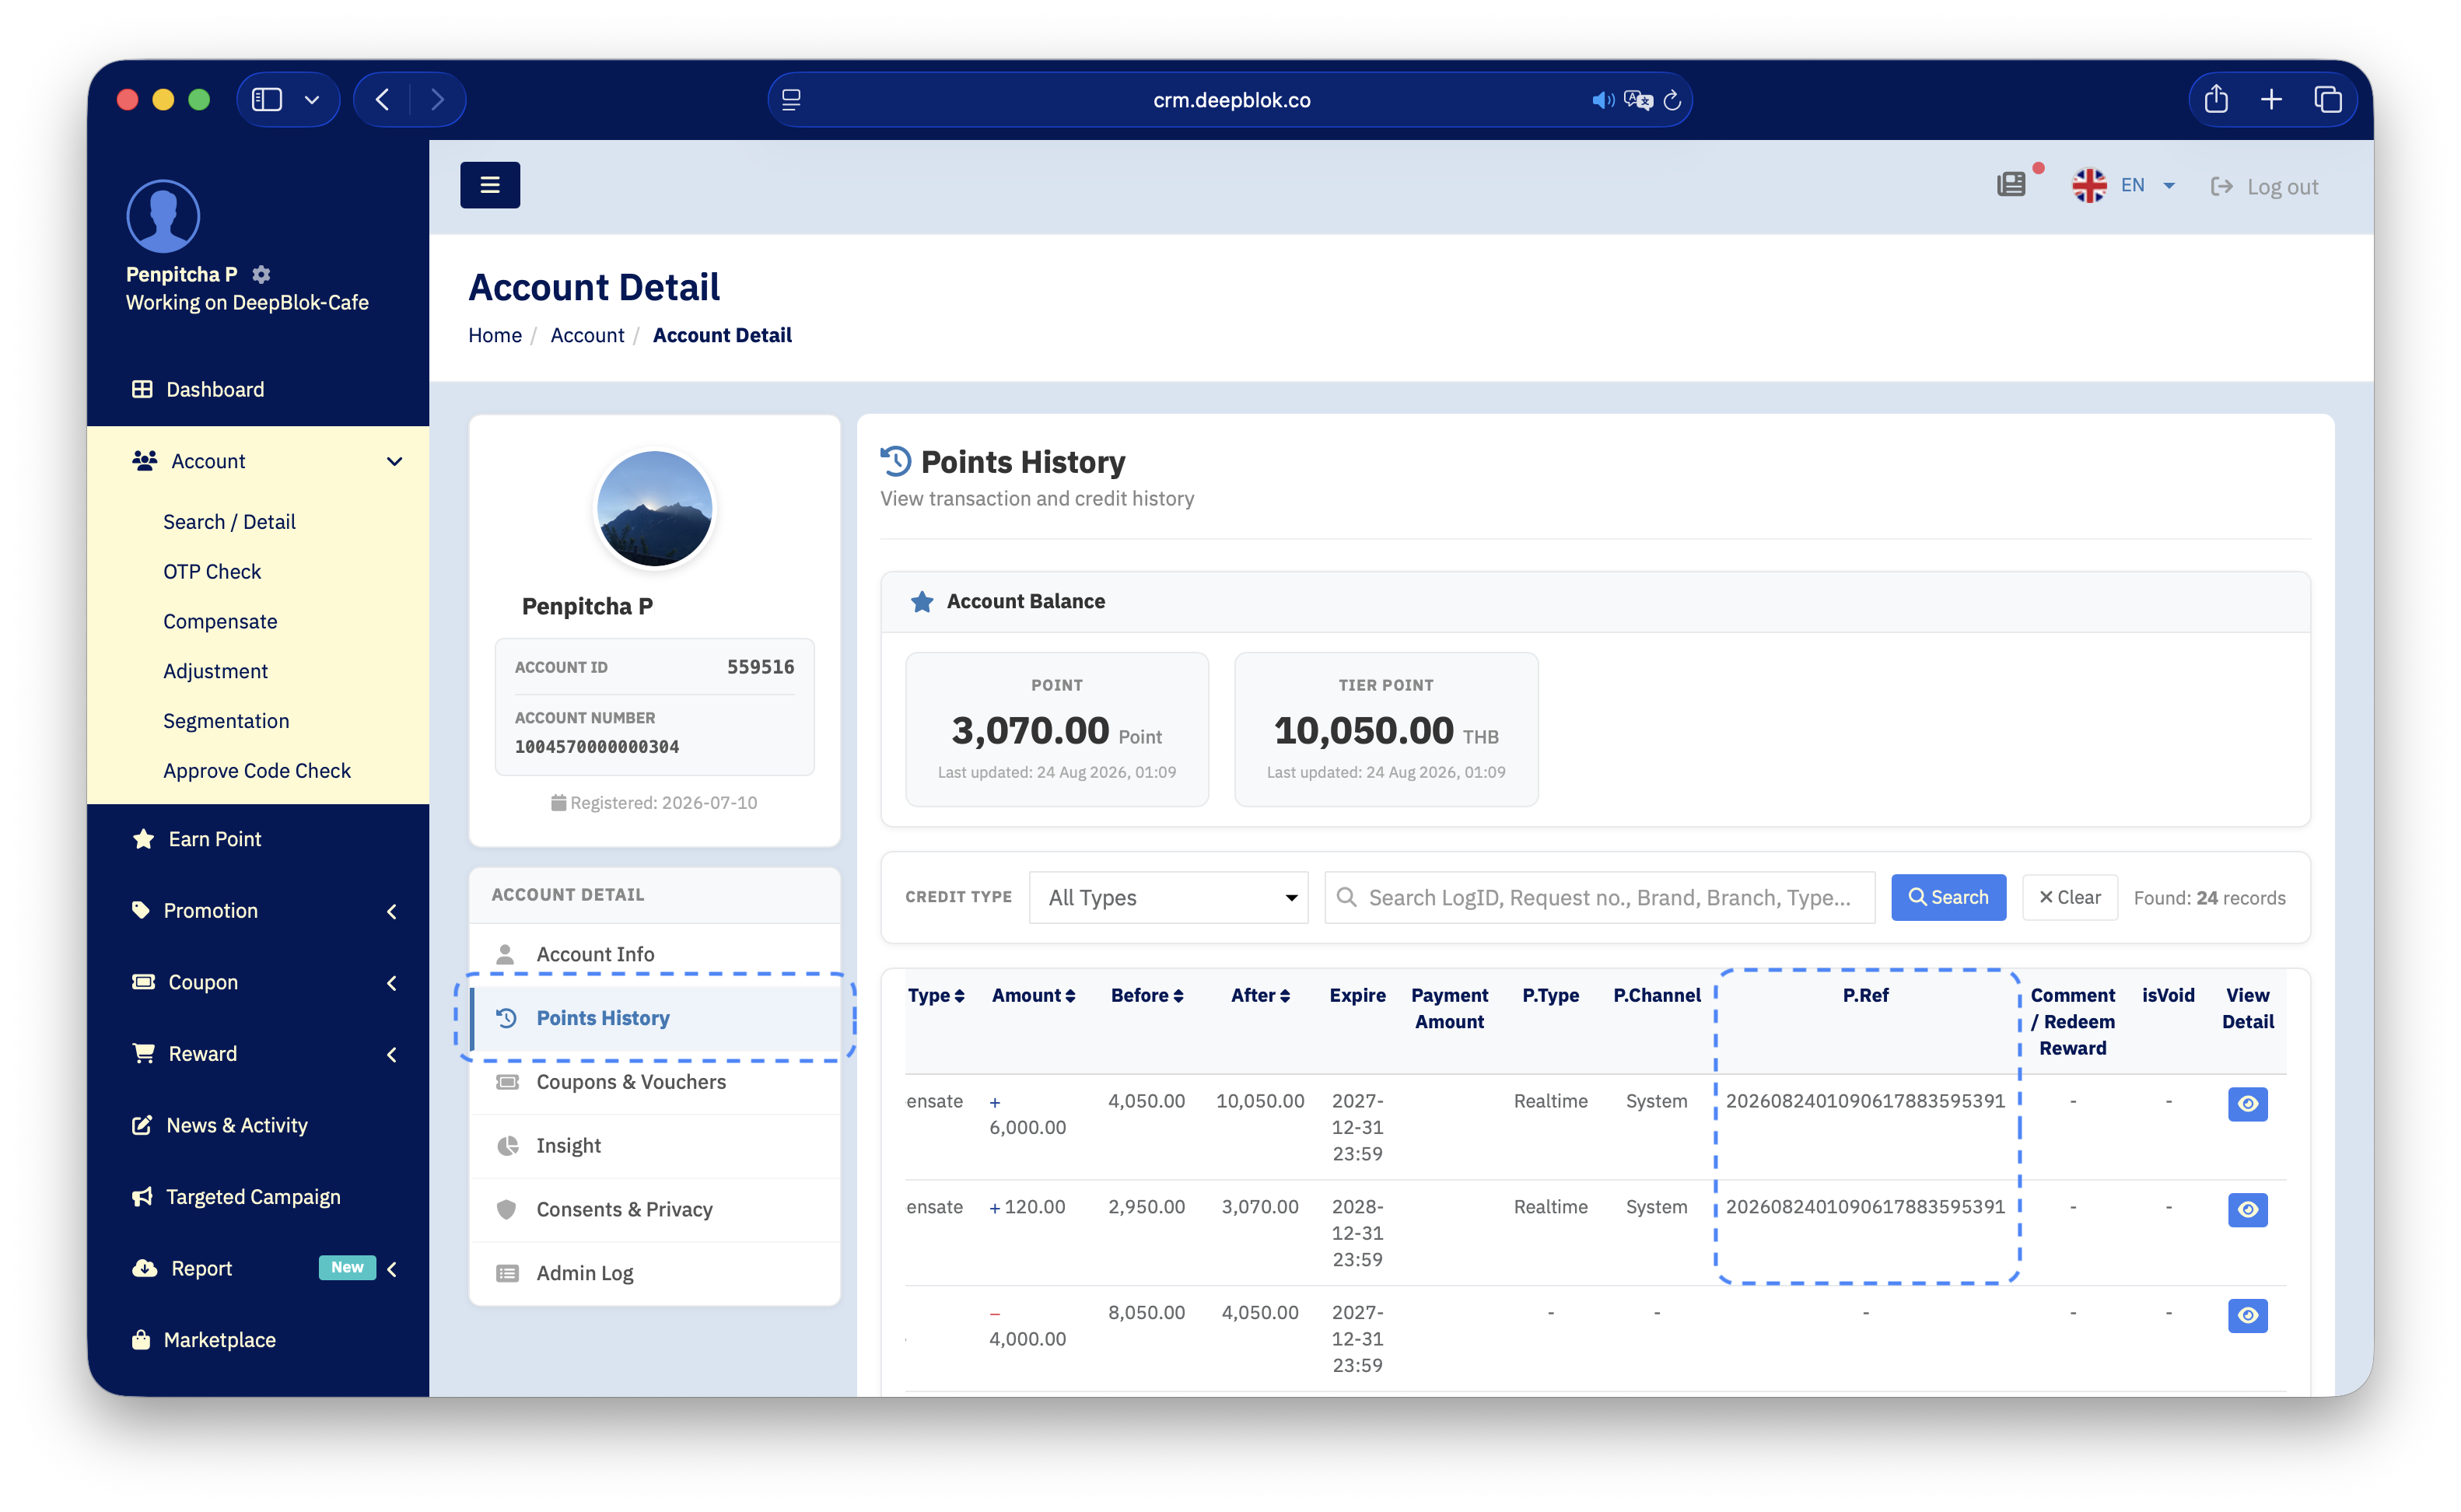Open Safari share icon
Image resolution: width=2461 pixels, height=1512 pixels.
2216,99
